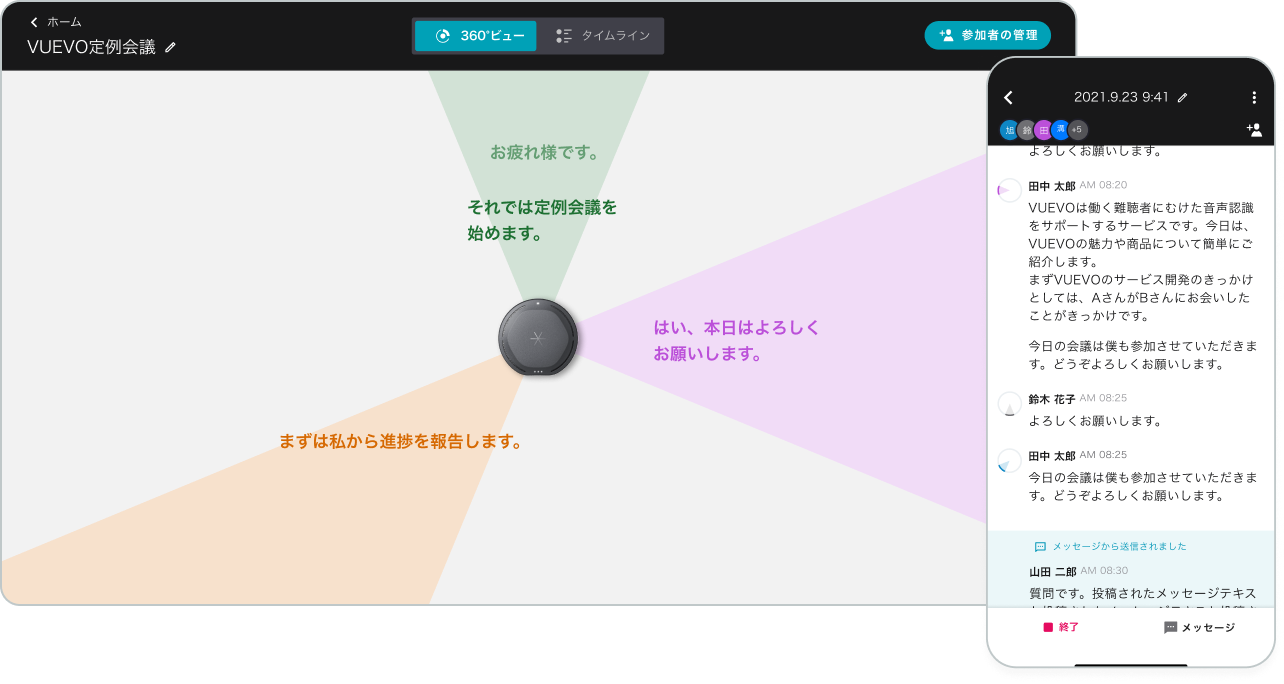Tap the speaker name 山田 二郎
The image size is (1284, 684).
click(1053, 572)
